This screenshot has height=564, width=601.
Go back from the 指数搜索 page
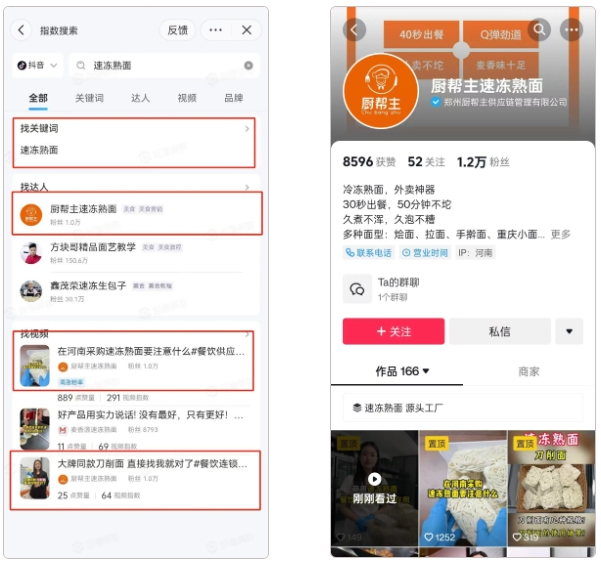21,30
